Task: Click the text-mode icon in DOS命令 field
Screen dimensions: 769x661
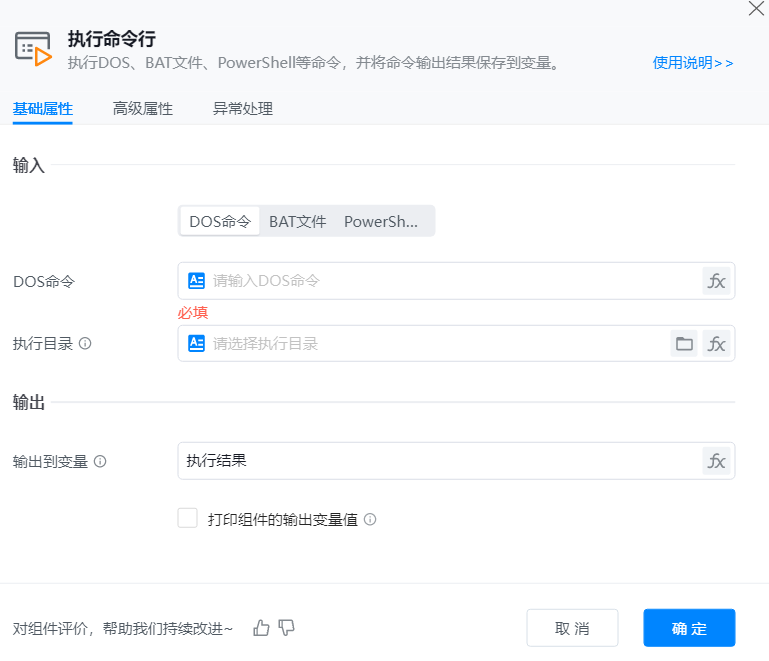Action: pos(197,281)
